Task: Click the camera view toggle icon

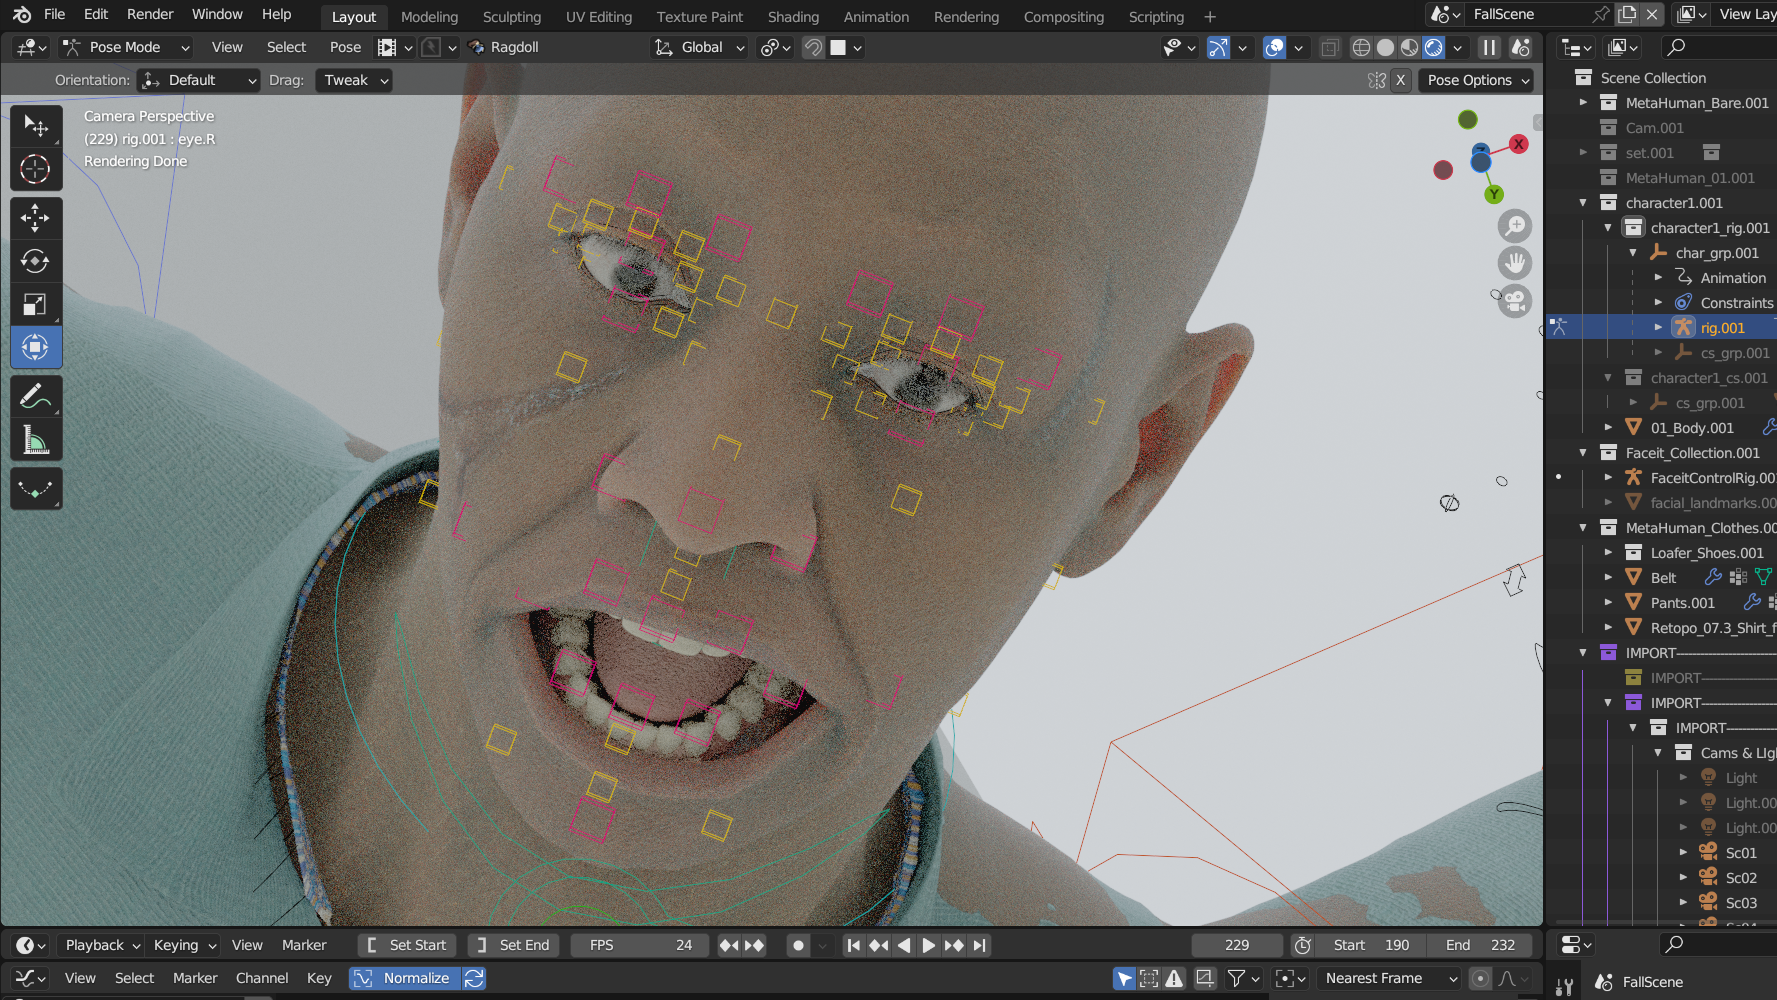Action: pos(1515,301)
